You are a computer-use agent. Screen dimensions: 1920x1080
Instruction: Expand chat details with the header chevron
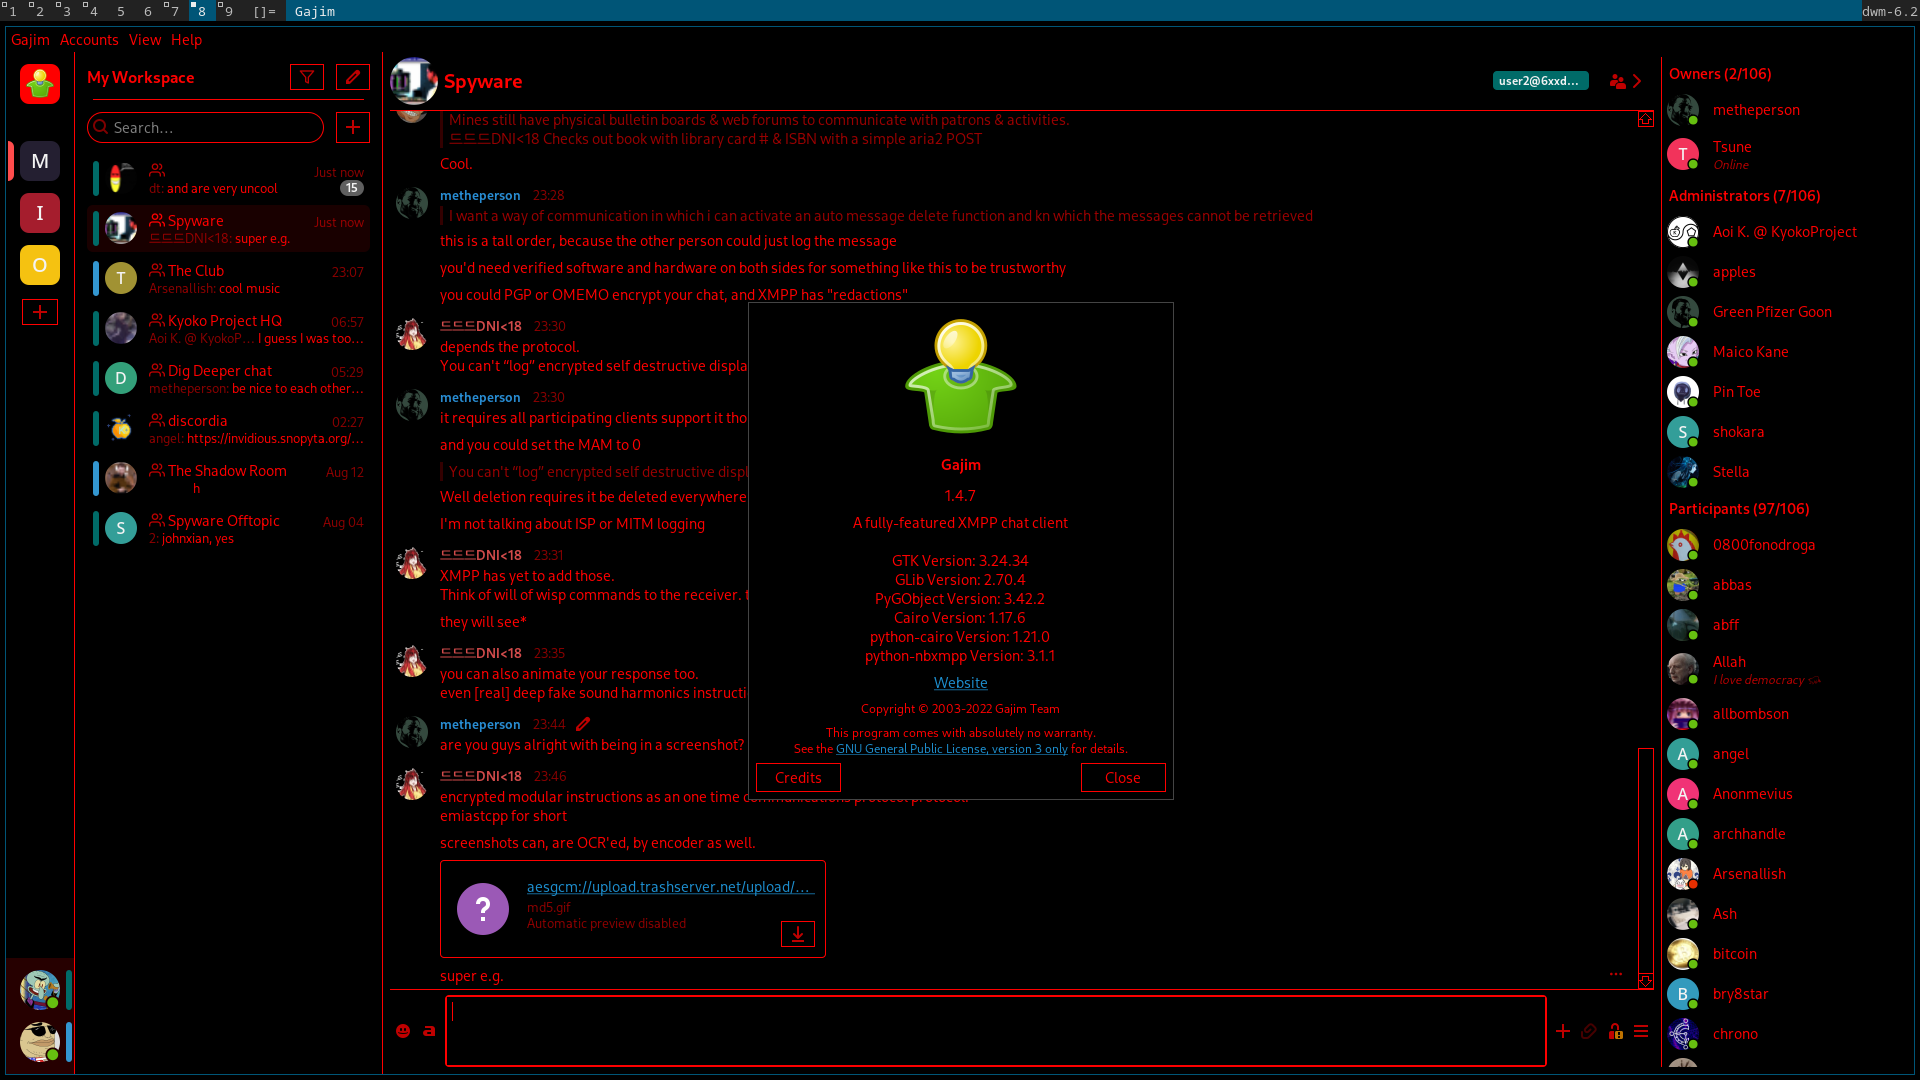tap(1638, 81)
